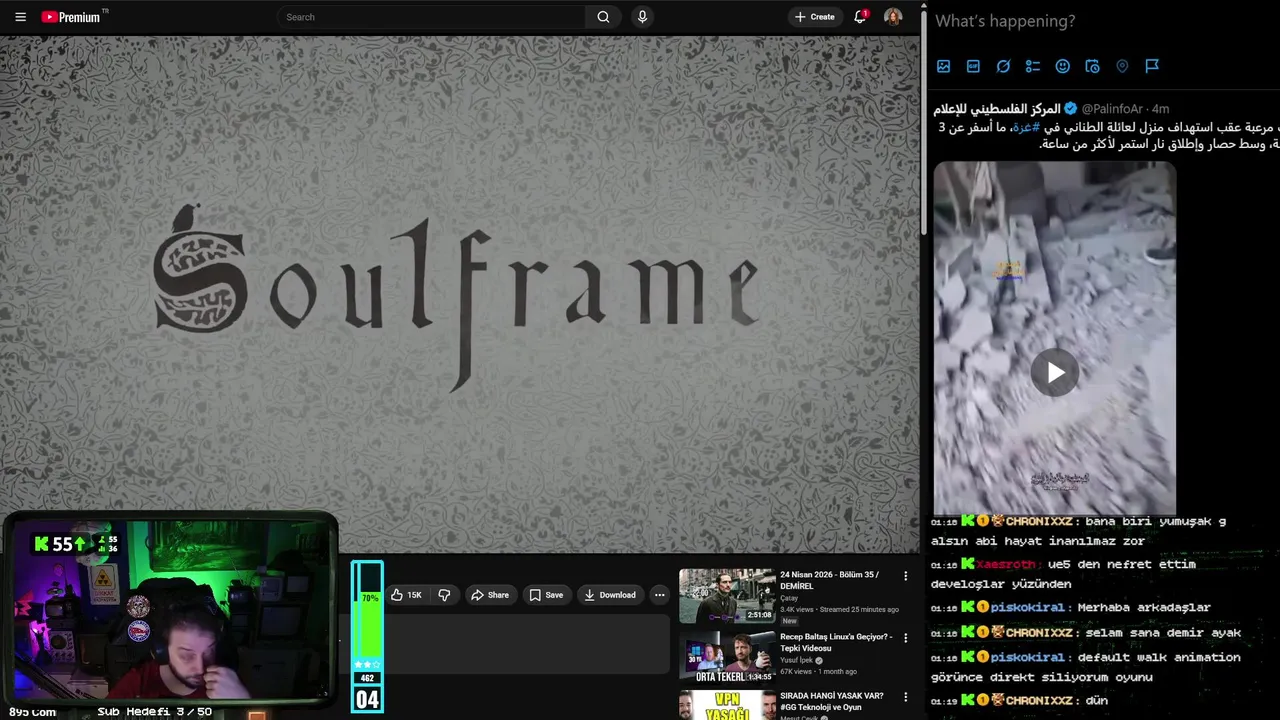Screen dimensions: 1280x720
Task: Share the Soulframe video
Action: [x=490, y=595]
